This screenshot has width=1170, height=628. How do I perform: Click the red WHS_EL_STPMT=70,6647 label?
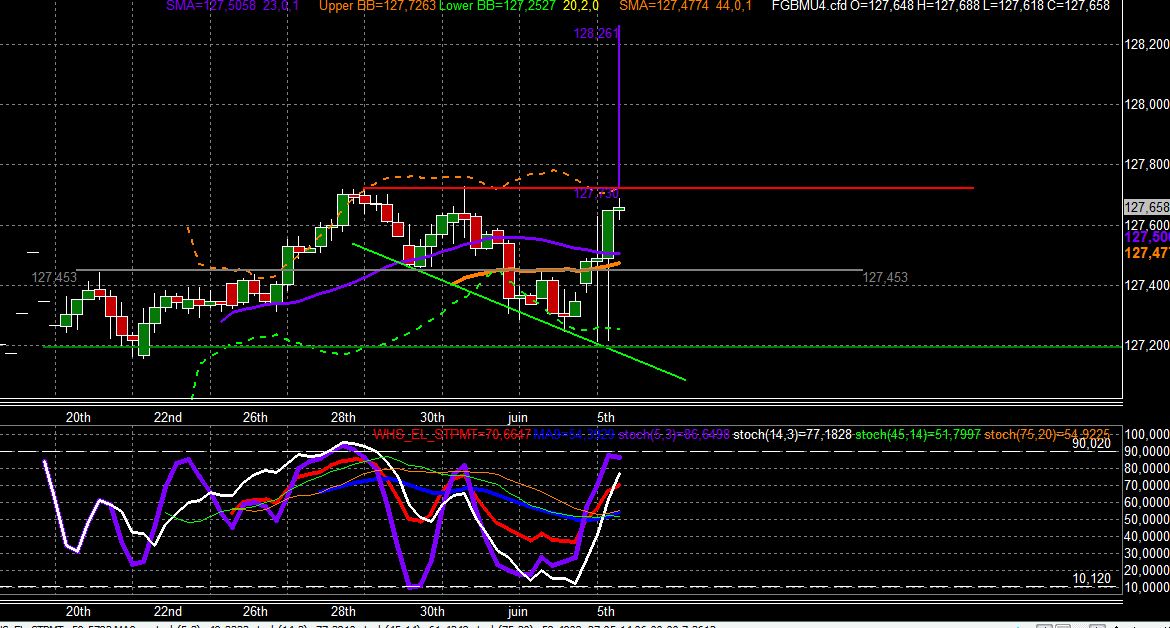tap(452, 434)
